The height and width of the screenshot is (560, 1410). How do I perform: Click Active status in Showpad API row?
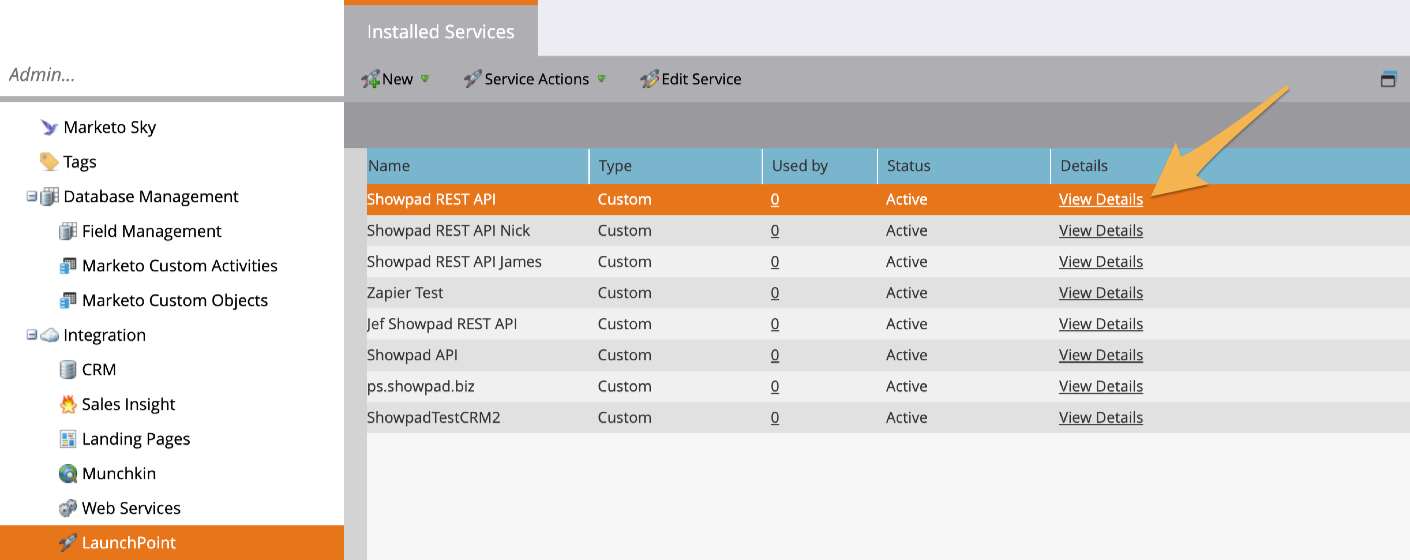coord(907,354)
